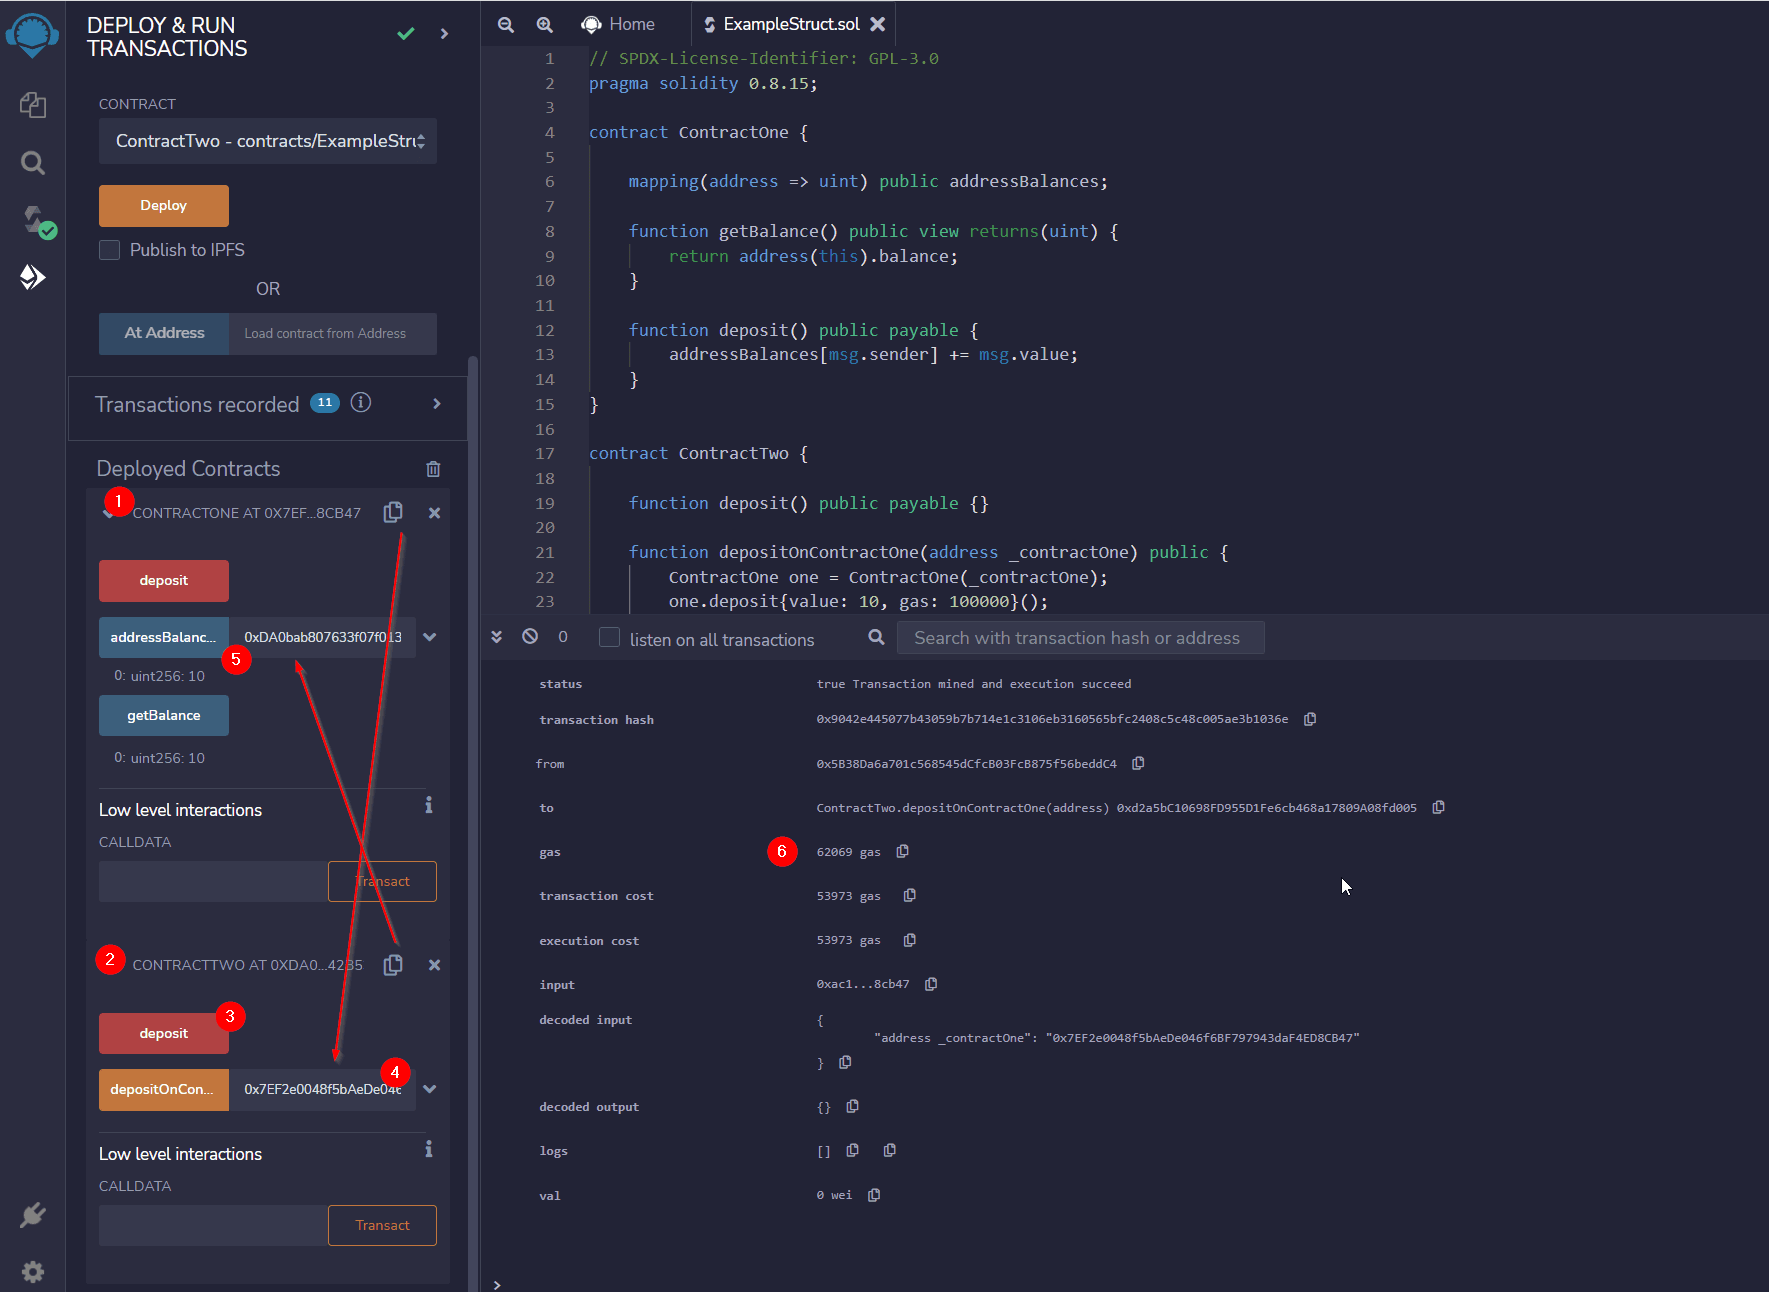Click the addressBalances call button

pos(164,637)
